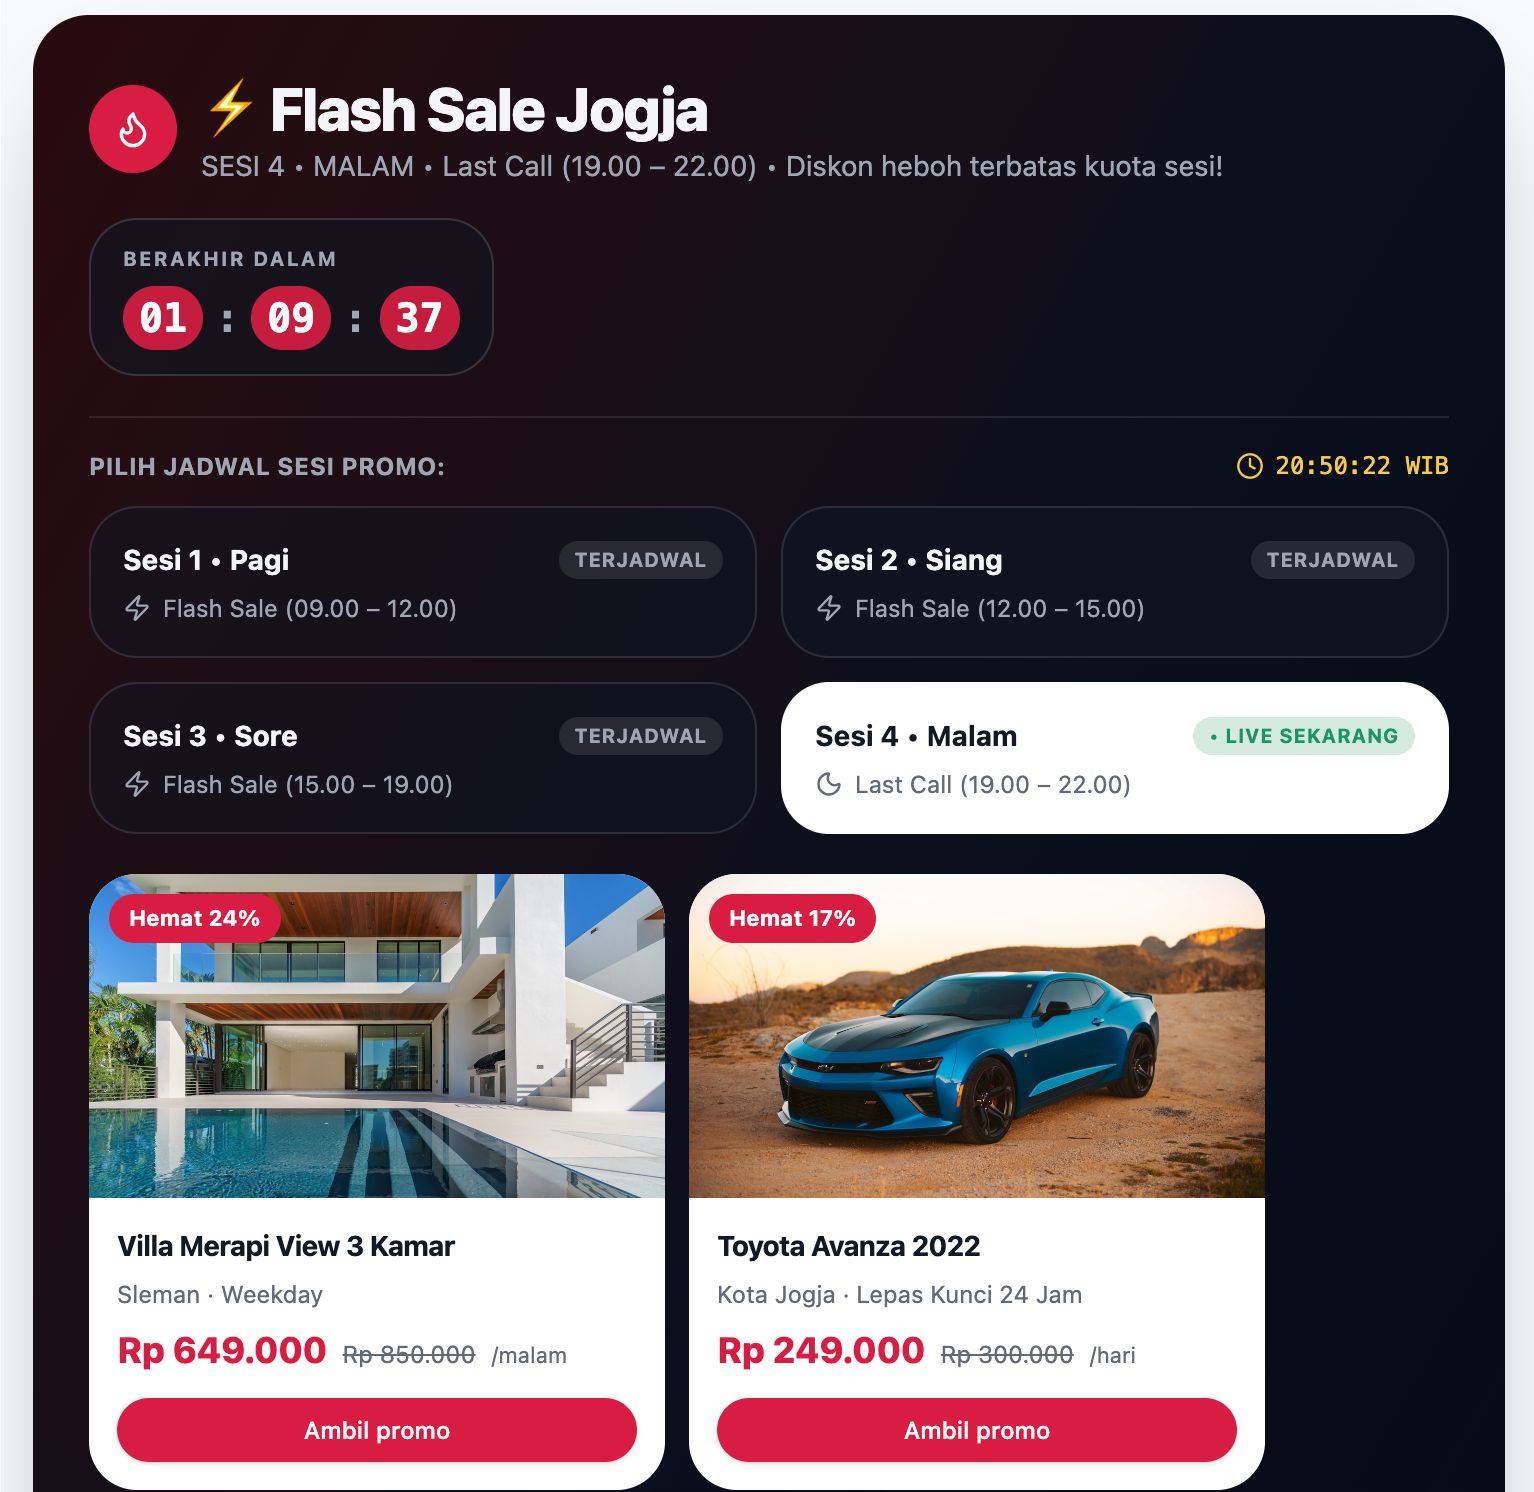
Task: Click Ambil promo for Villa Merapi View
Action: click(377, 1430)
